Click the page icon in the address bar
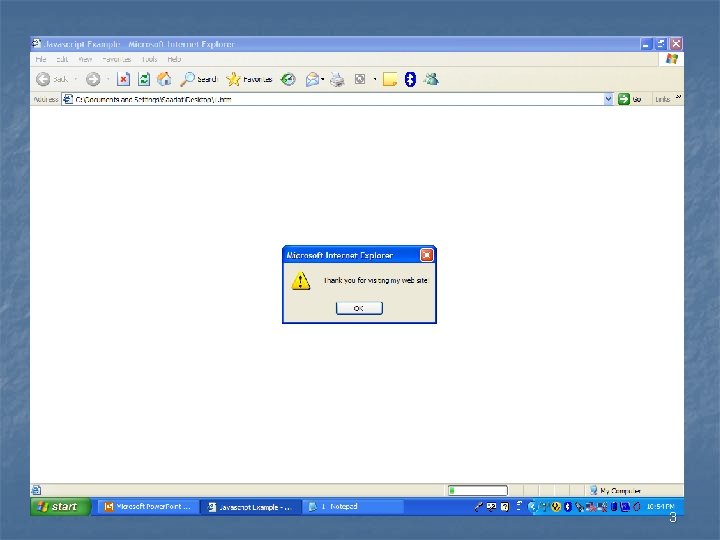 (x=68, y=99)
